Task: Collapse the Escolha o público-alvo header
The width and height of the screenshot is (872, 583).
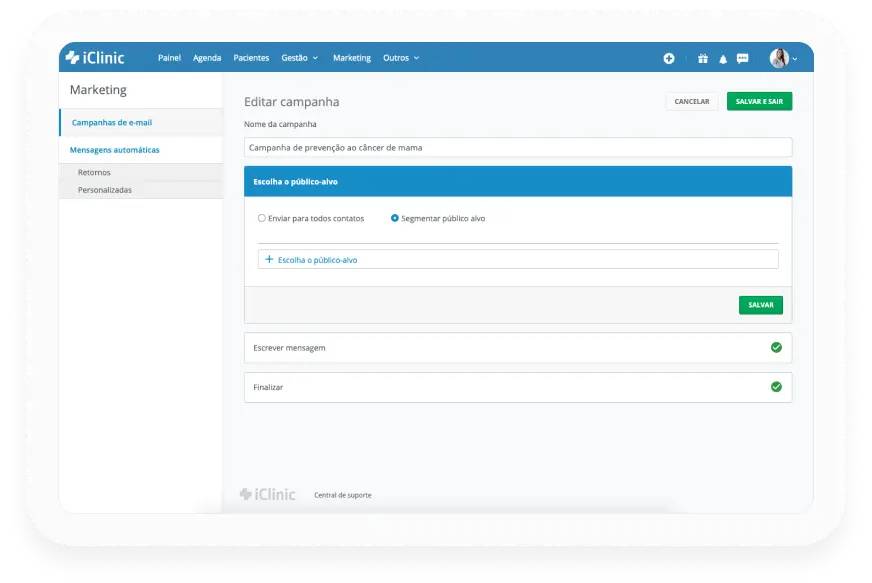Action: [x=518, y=181]
